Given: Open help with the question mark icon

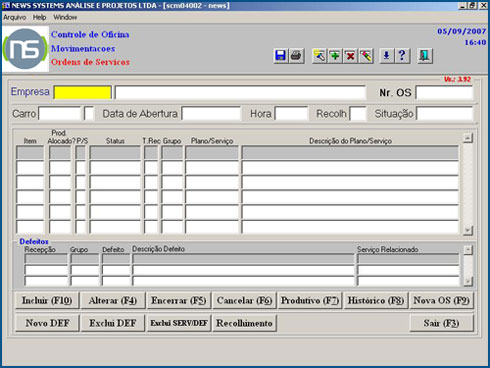Looking at the screenshot, I should [x=402, y=56].
